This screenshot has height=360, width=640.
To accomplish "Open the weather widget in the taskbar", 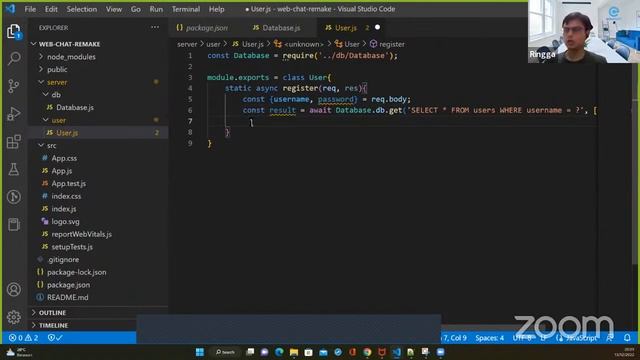I will point(18,352).
